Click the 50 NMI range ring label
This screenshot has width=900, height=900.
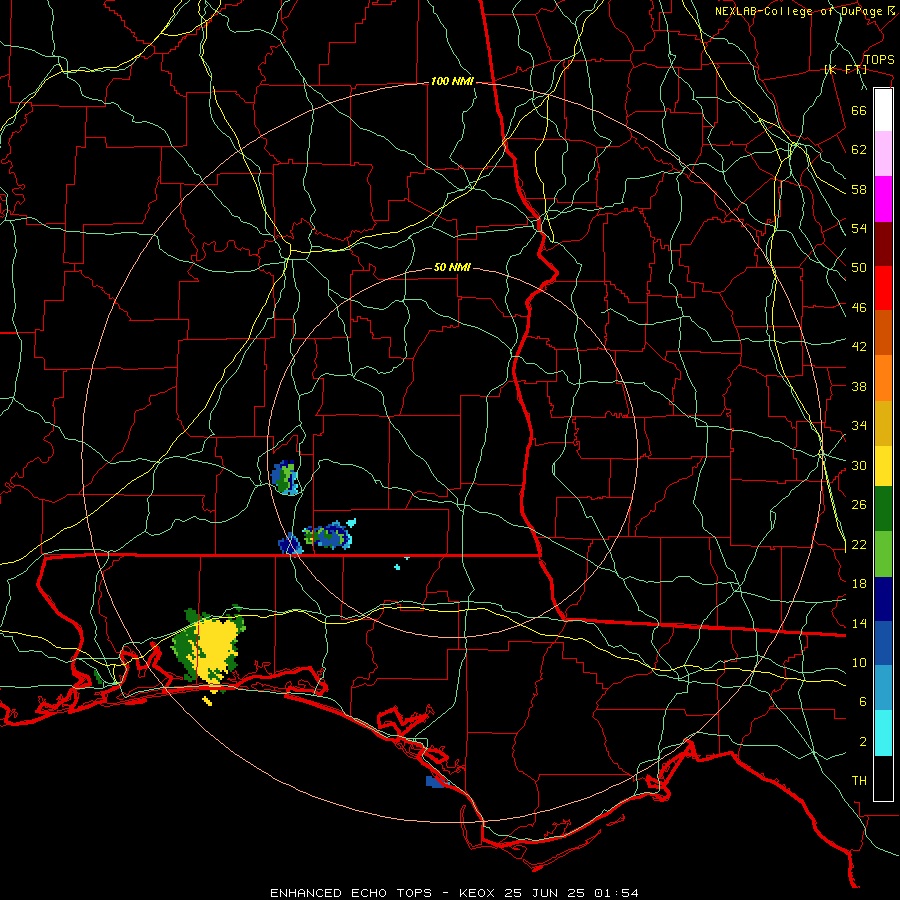pos(452,267)
